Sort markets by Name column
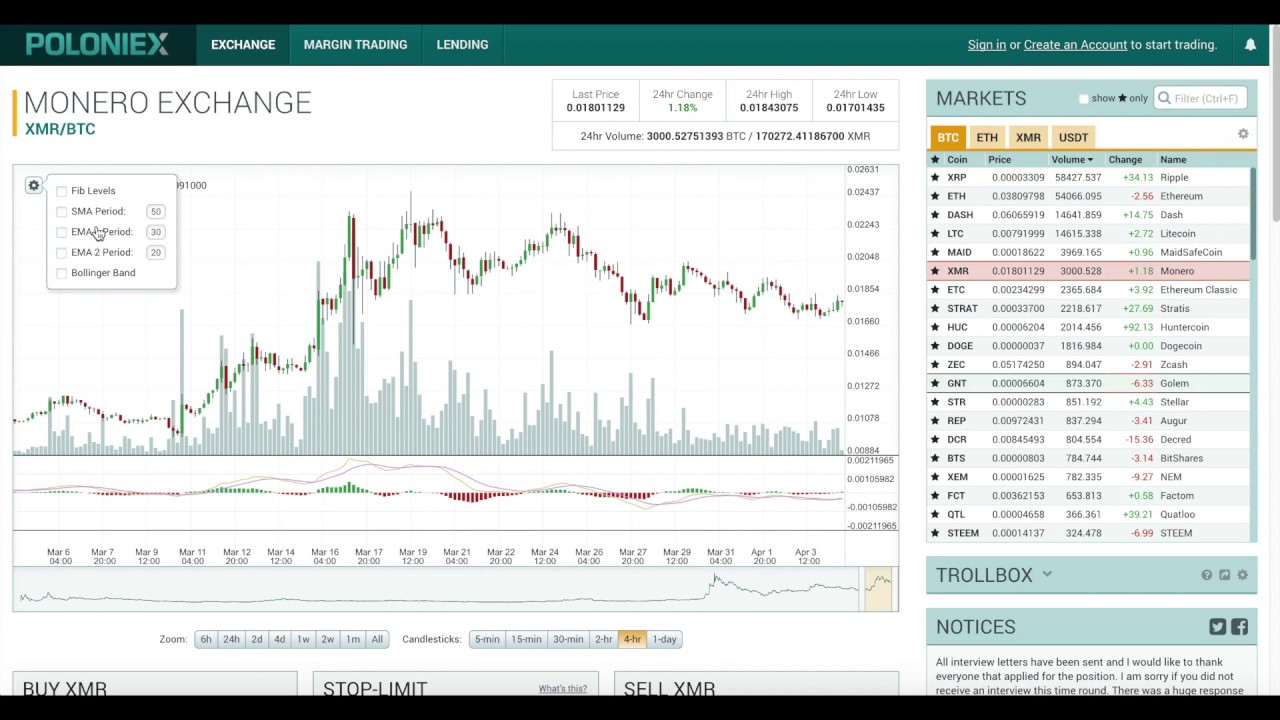The height and width of the screenshot is (720, 1280). 1173,160
